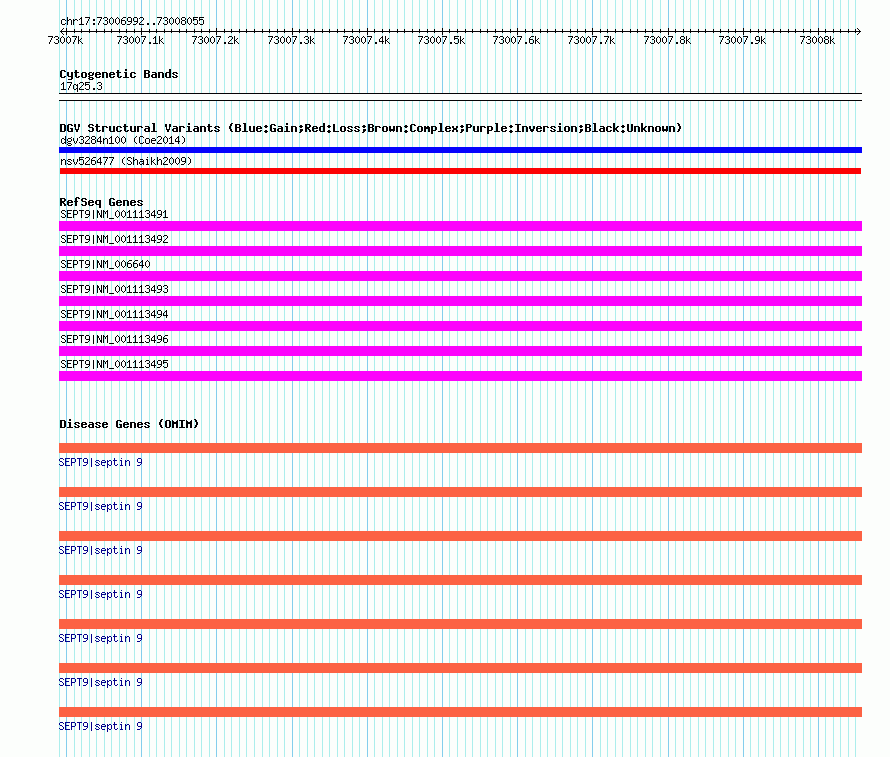
Task: Click the magenta bar under SEPT9|NM_006640
Action: click(x=460, y=276)
